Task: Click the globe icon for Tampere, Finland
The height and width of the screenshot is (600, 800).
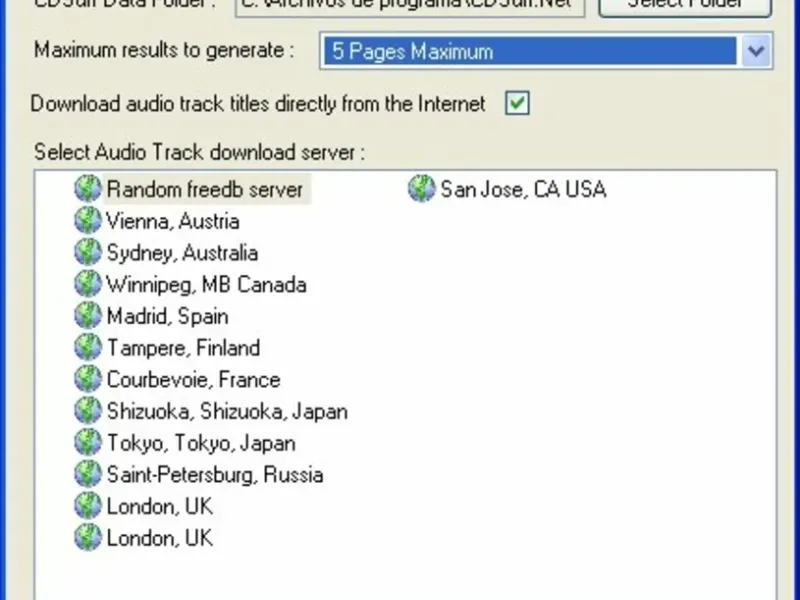Action: pyautogui.click(x=88, y=347)
